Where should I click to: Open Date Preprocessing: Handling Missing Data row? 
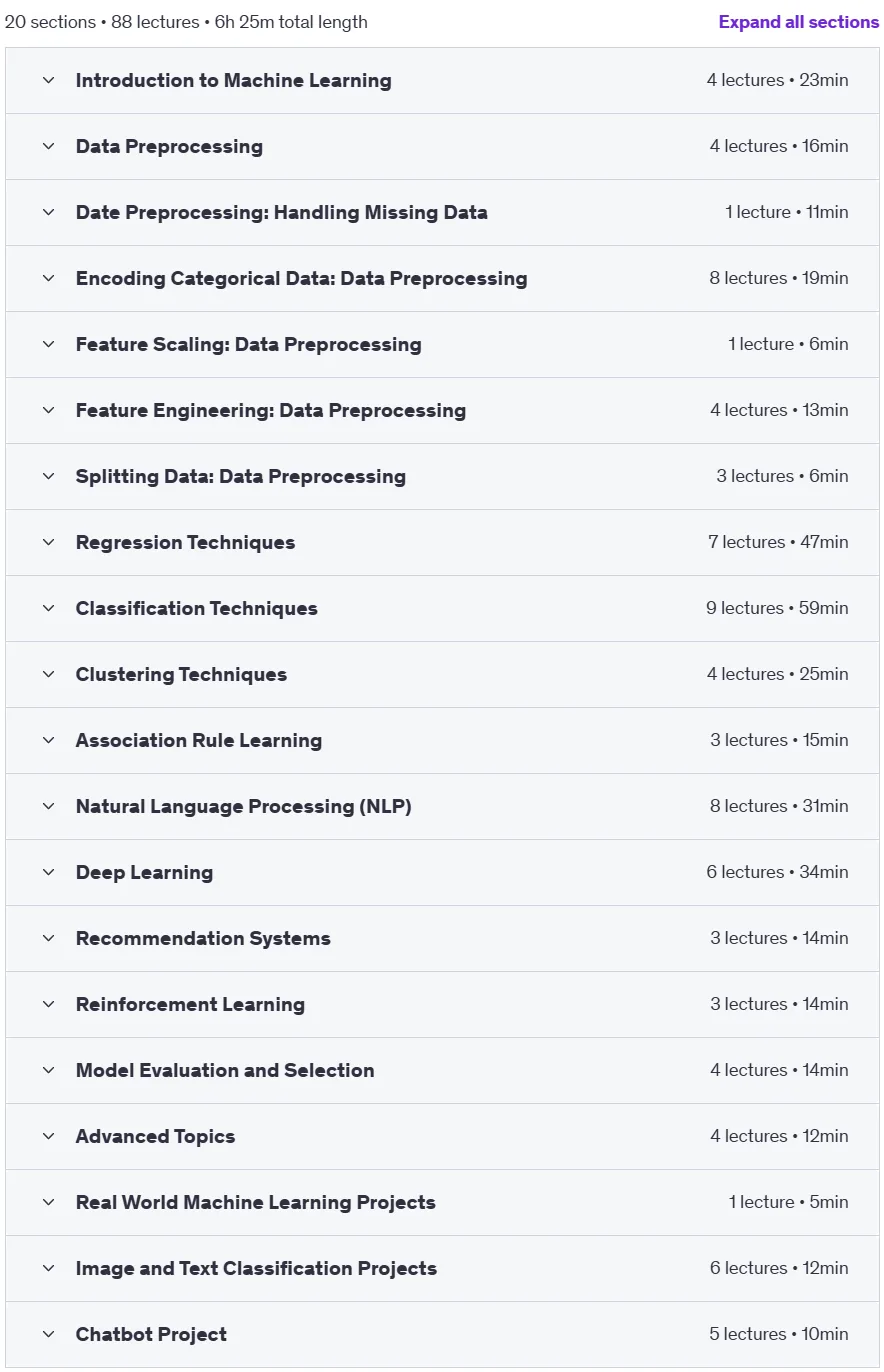[x=442, y=212]
